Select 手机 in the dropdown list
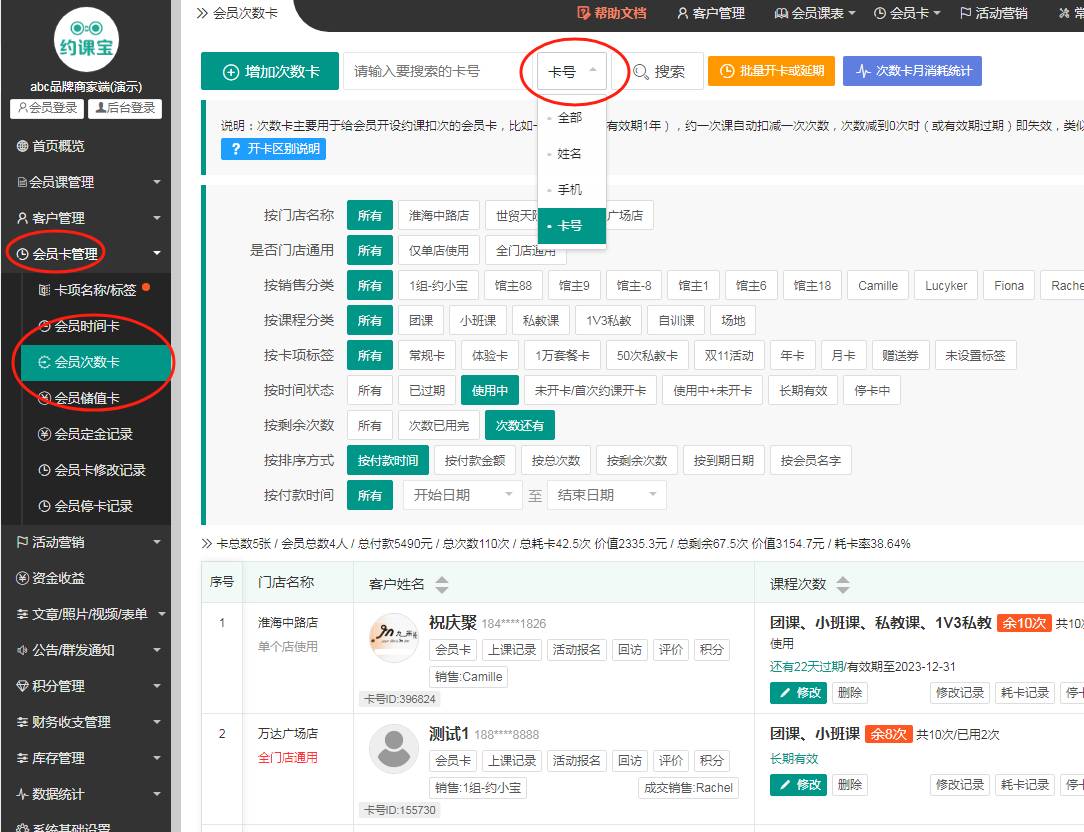Viewport: 1084px width, 832px height. [x=572, y=189]
